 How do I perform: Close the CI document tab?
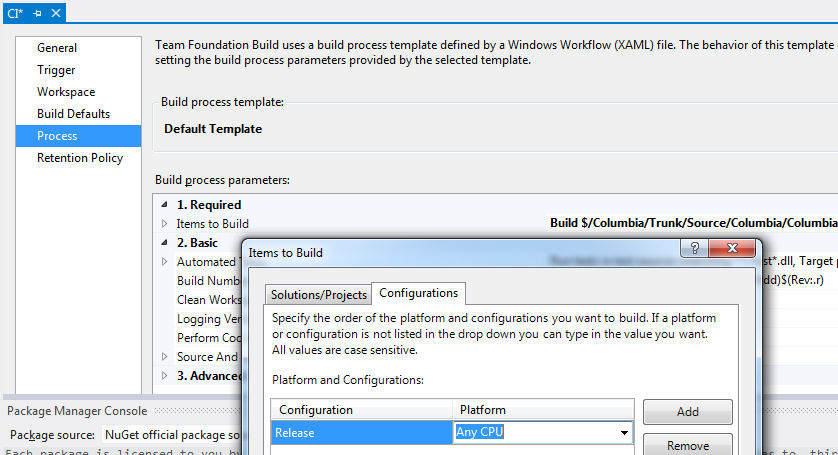55,13
